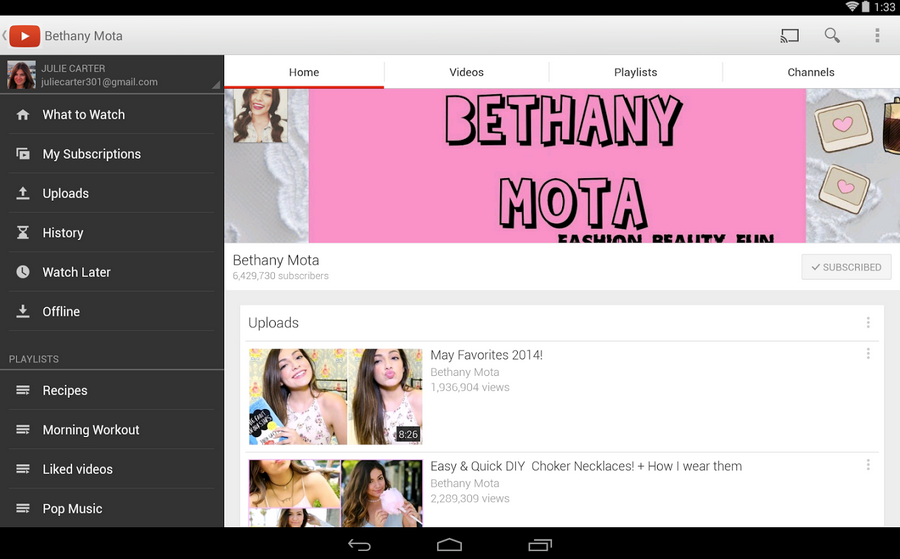Open the Channels tab
Image resolution: width=900 pixels, height=559 pixels.
coord(810,72)
